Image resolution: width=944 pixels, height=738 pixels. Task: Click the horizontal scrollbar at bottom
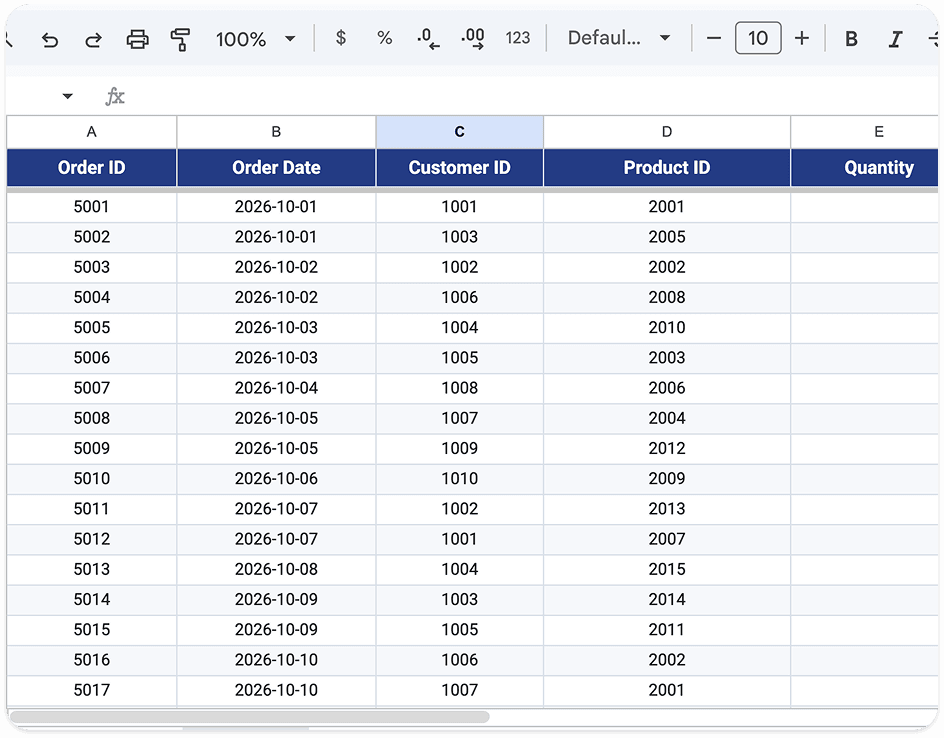(250, 717)
